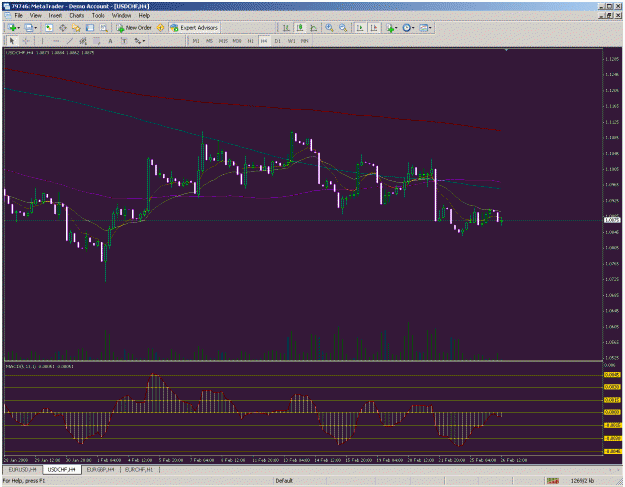This screenshot has height=487, width=625.
Task: Open the Charts menu
Action: (x=77, y=16)
